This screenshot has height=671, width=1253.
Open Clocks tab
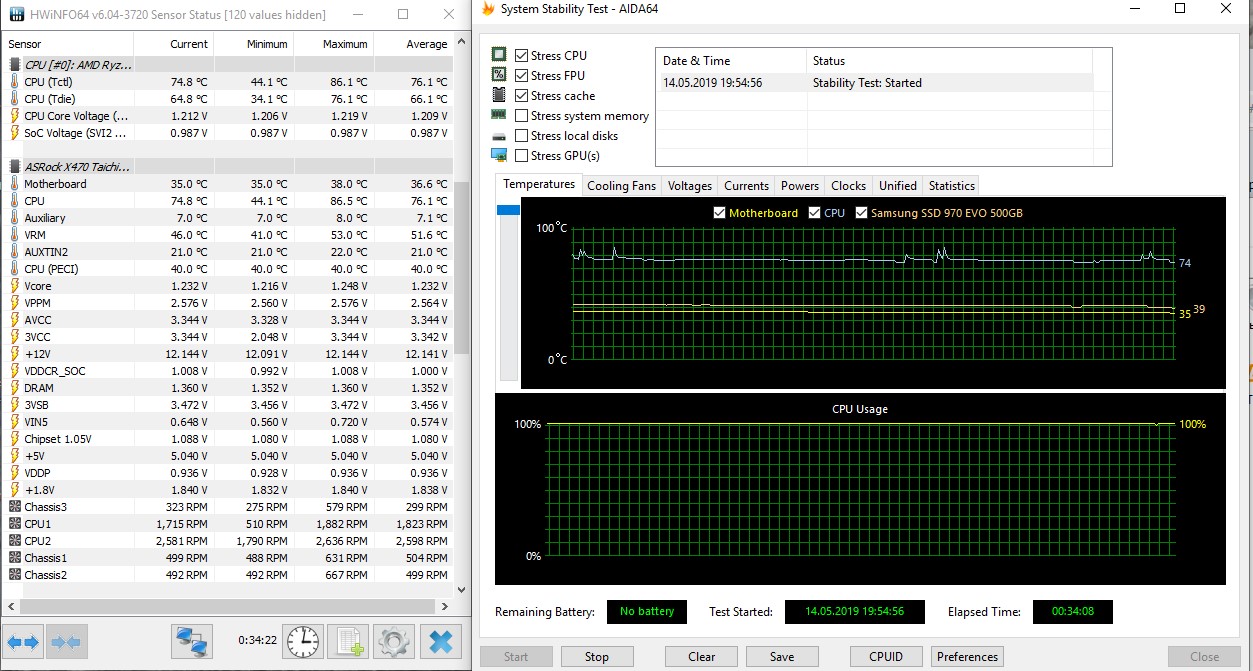[849, 186]
